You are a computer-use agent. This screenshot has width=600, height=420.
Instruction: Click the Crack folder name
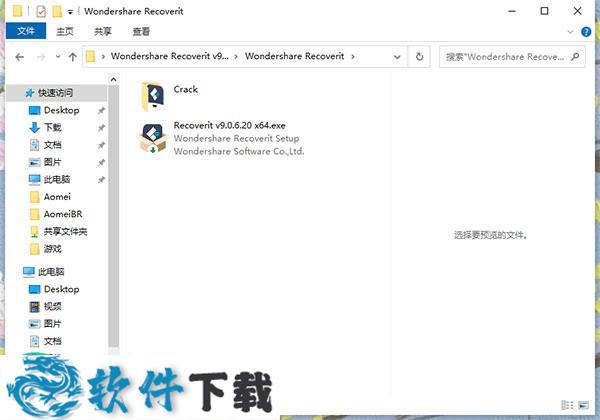(x=186, y=90)
